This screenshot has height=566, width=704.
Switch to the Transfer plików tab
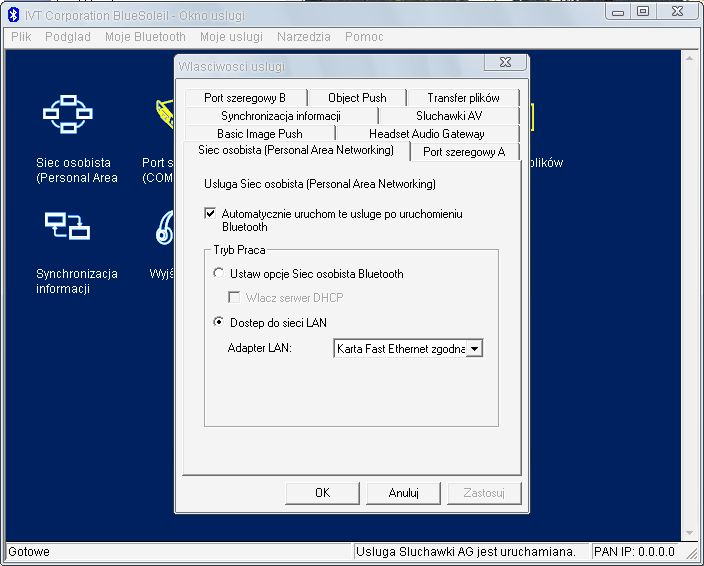(x=463, y=98)
